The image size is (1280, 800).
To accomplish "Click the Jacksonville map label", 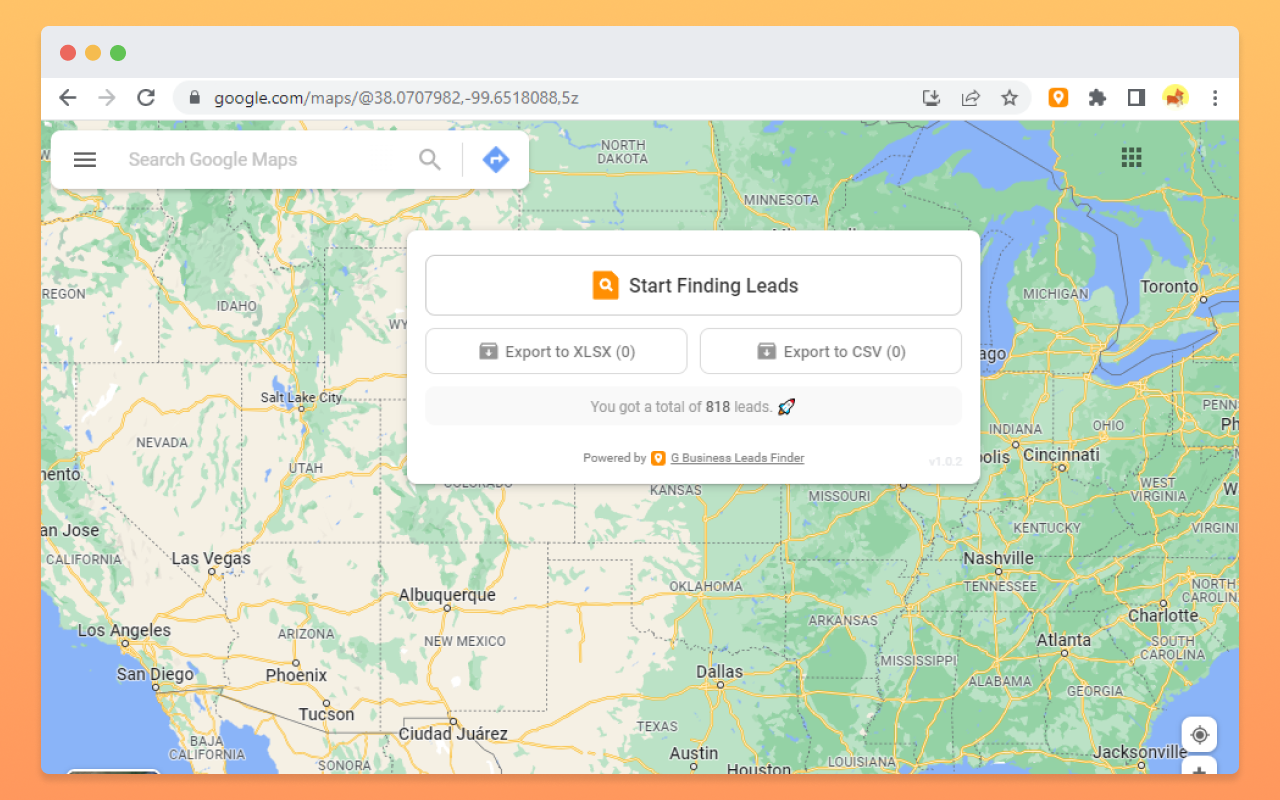I will pyautogui.click(x=1140, y=752).
